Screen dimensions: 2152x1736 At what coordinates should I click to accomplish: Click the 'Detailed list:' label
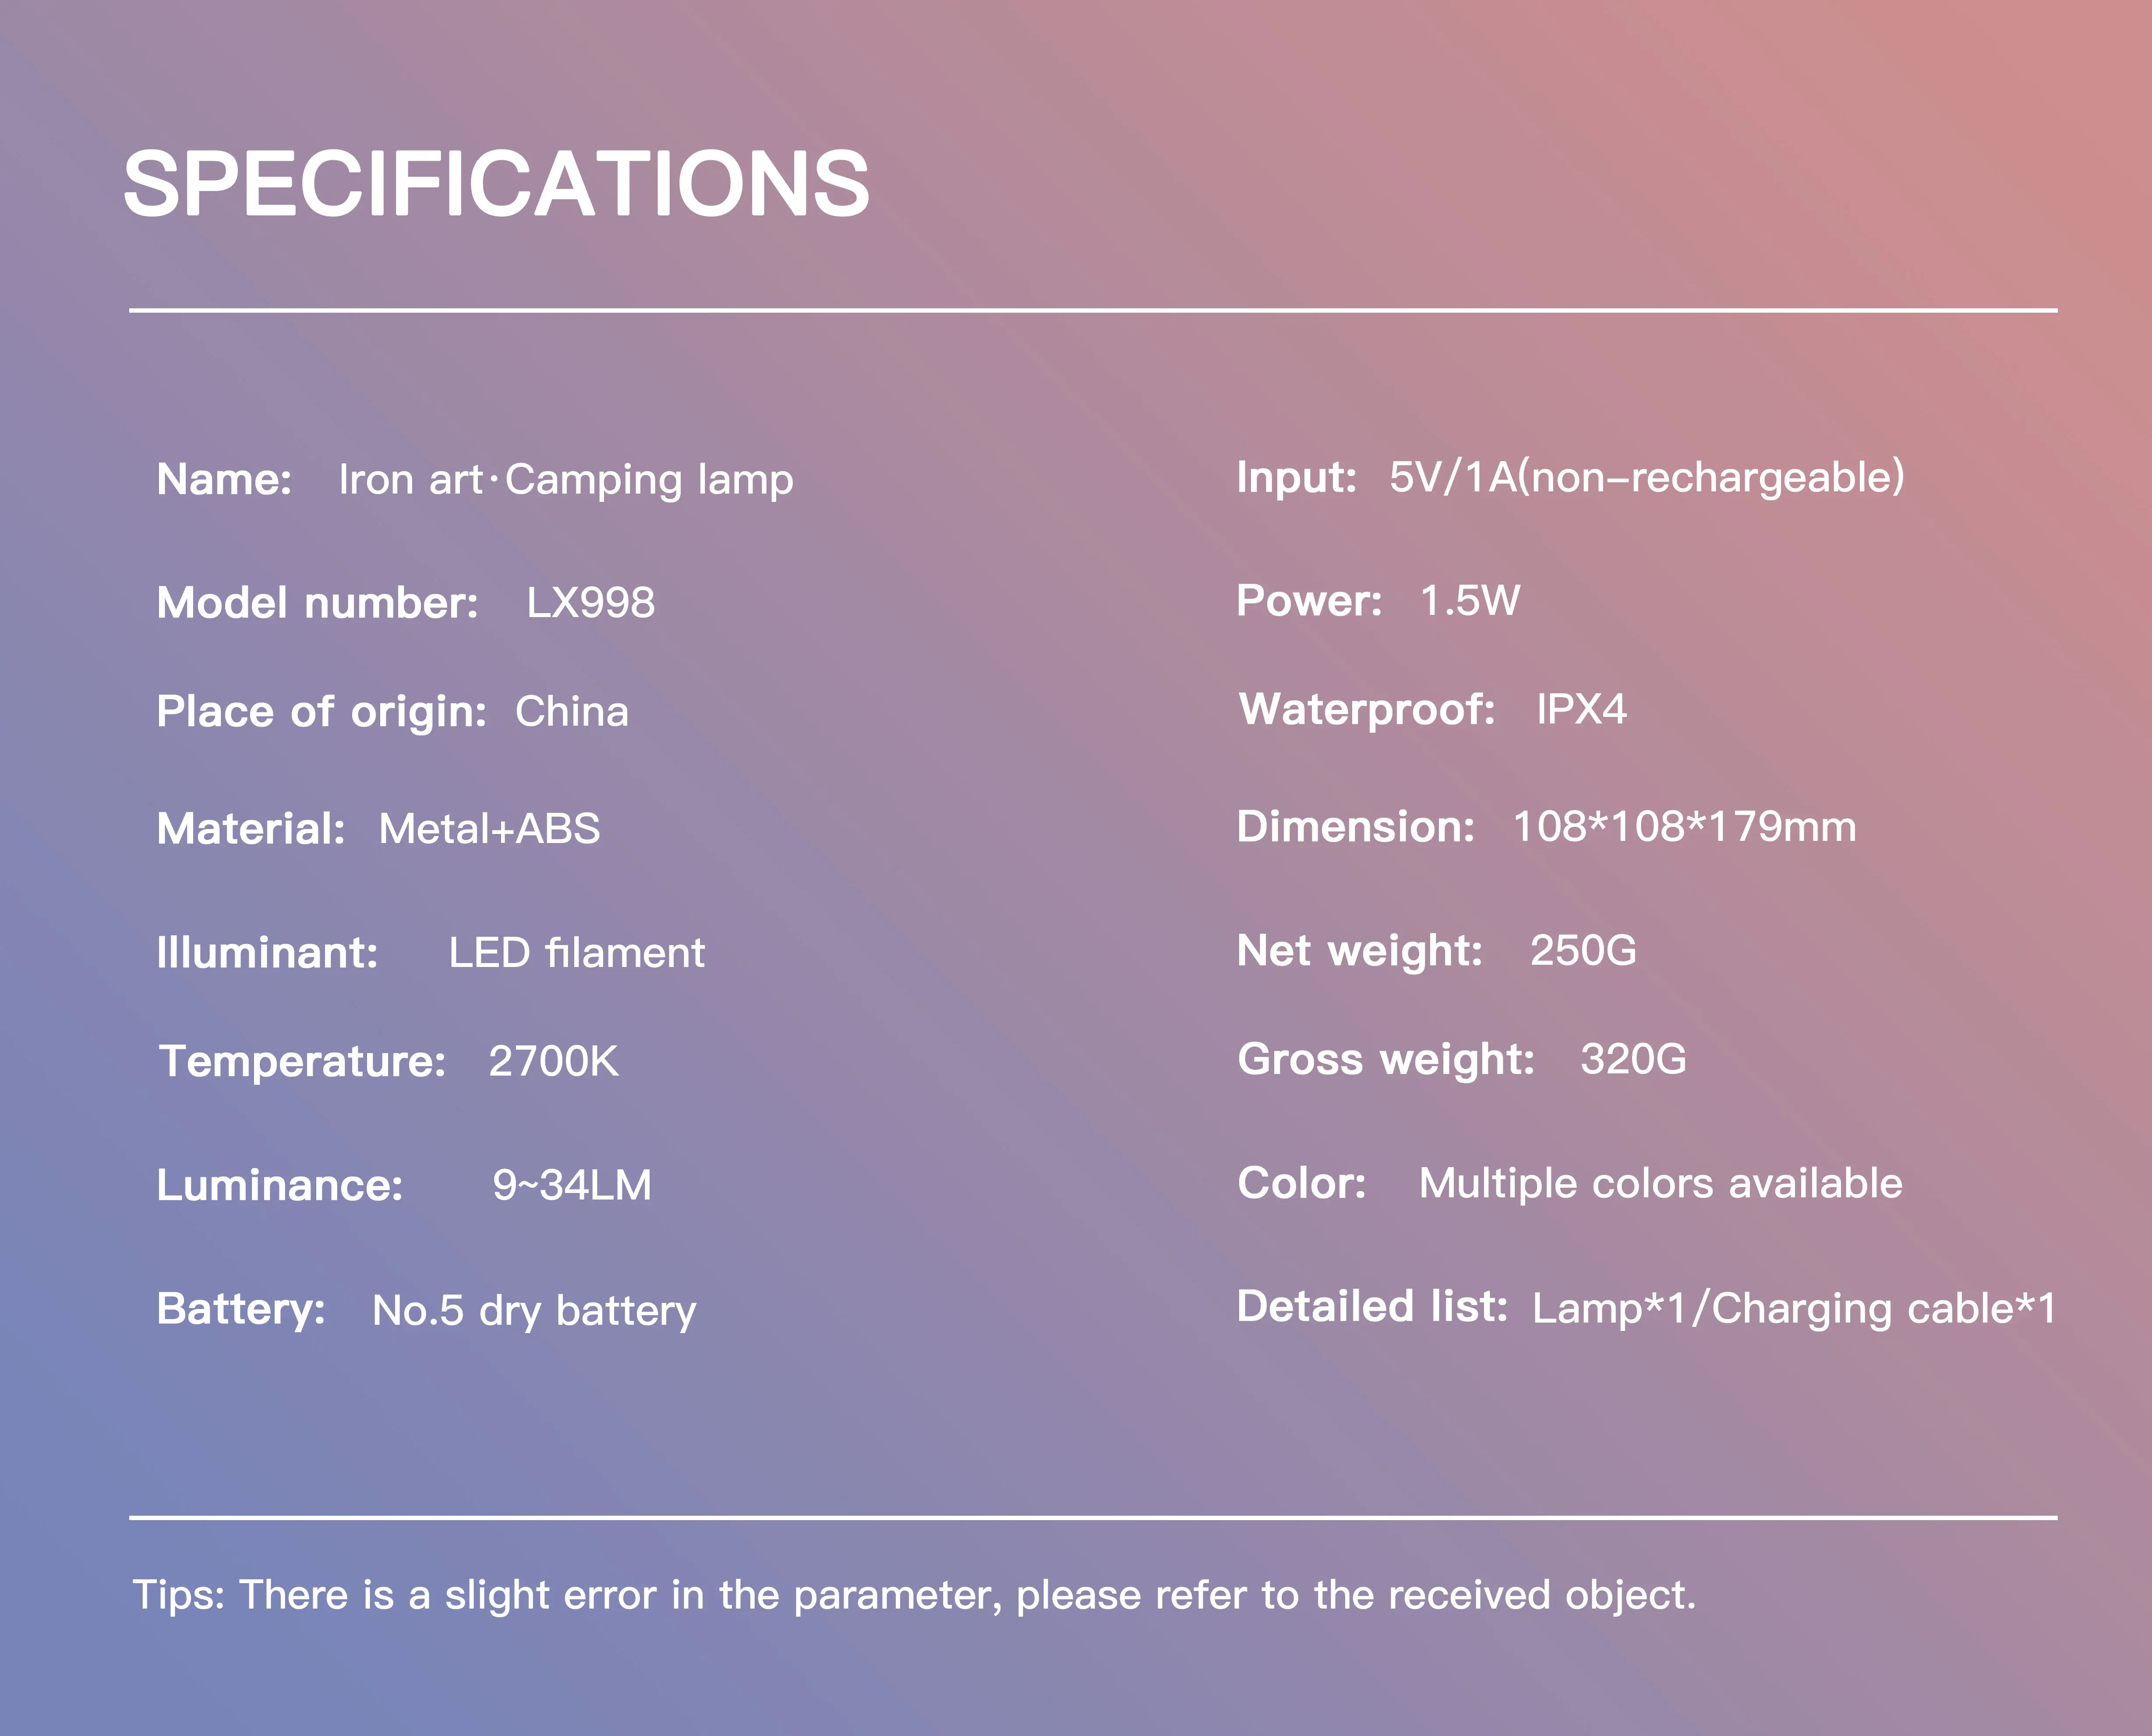pos(1372,1307)
